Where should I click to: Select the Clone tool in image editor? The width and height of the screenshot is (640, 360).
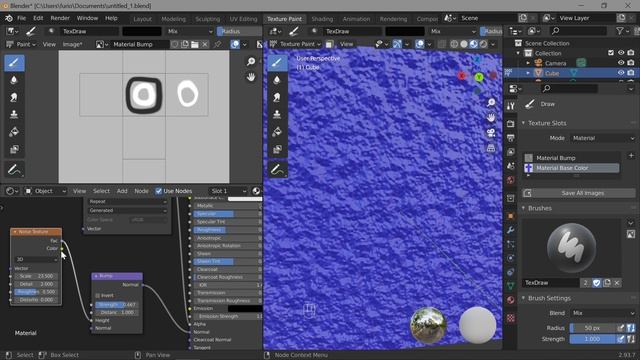[14, 114]
